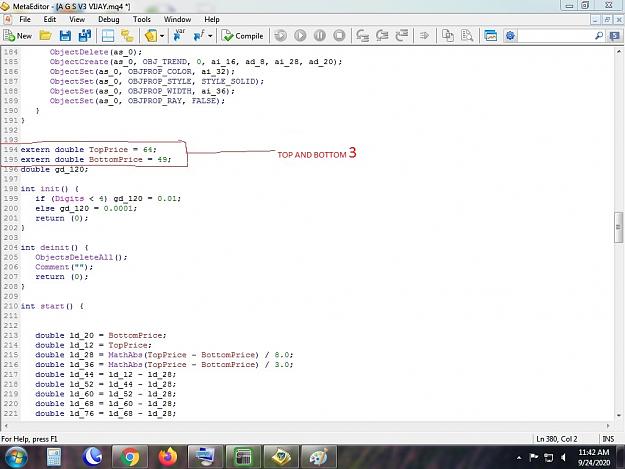The height and width of the screenshot is (469, 625).
Task: Click the blue gear settings icon
Action: 510,36
